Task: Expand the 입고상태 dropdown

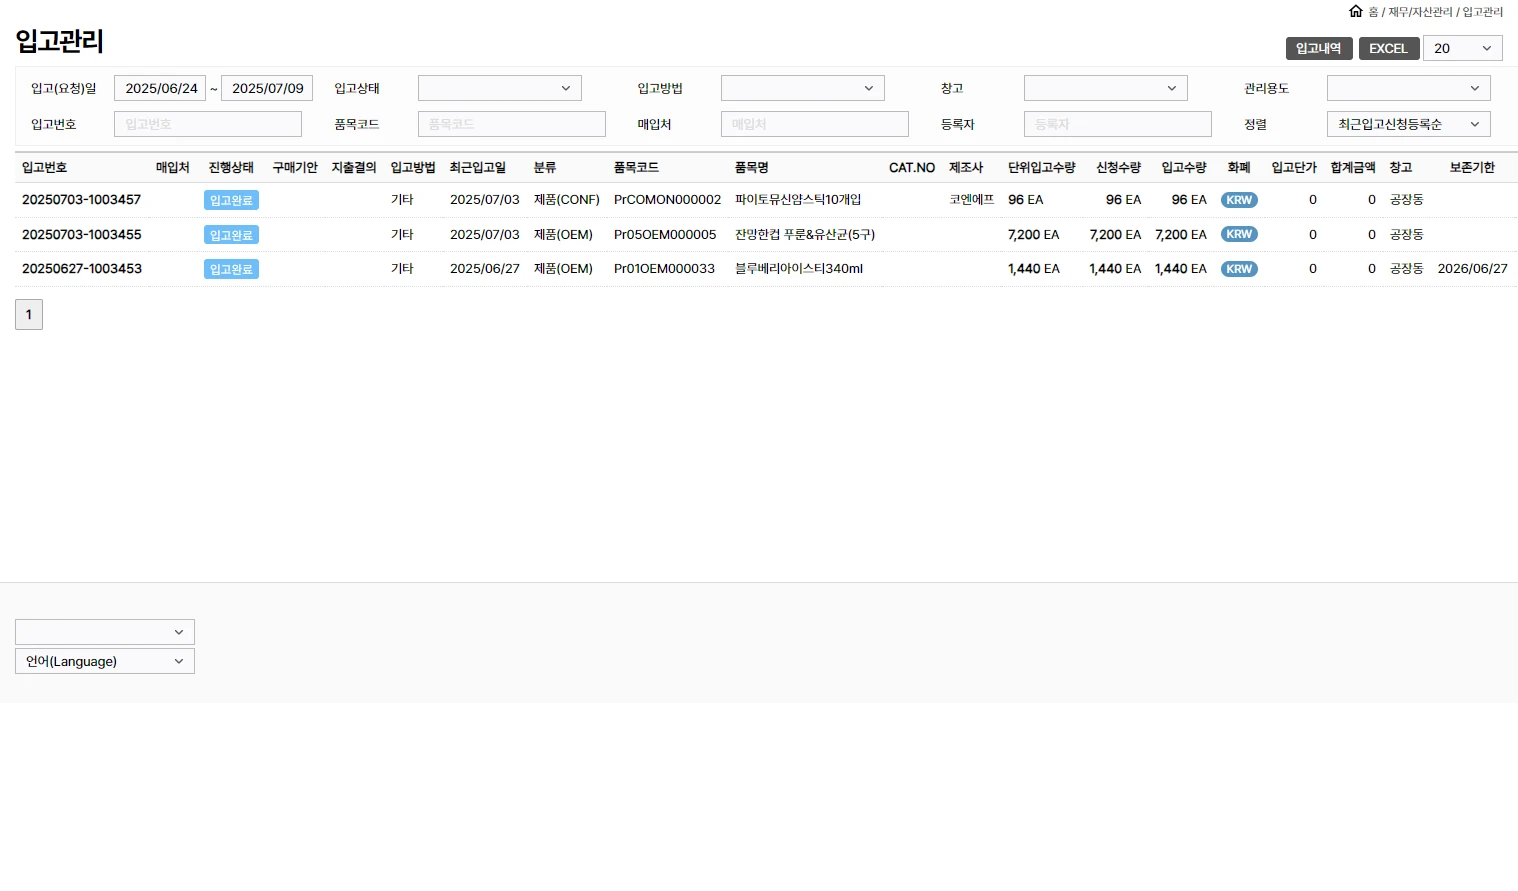Action: [x=499, y=88]
